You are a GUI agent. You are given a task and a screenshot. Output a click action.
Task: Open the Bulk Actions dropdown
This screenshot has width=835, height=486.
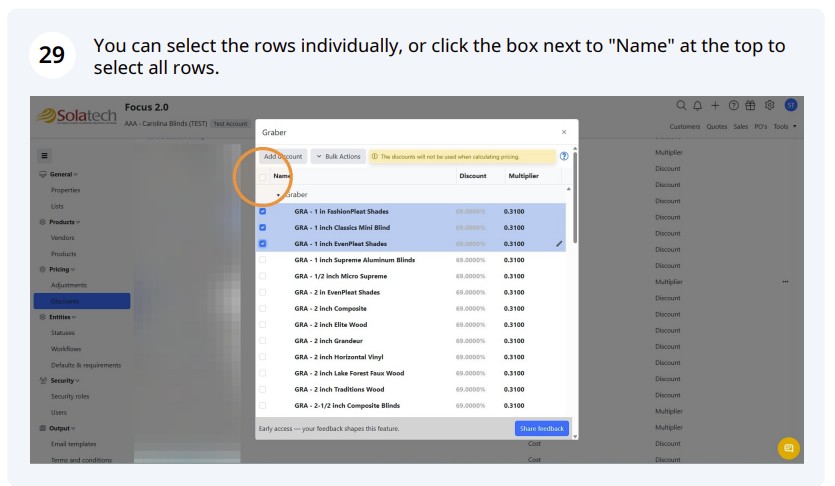click(338, 156)
